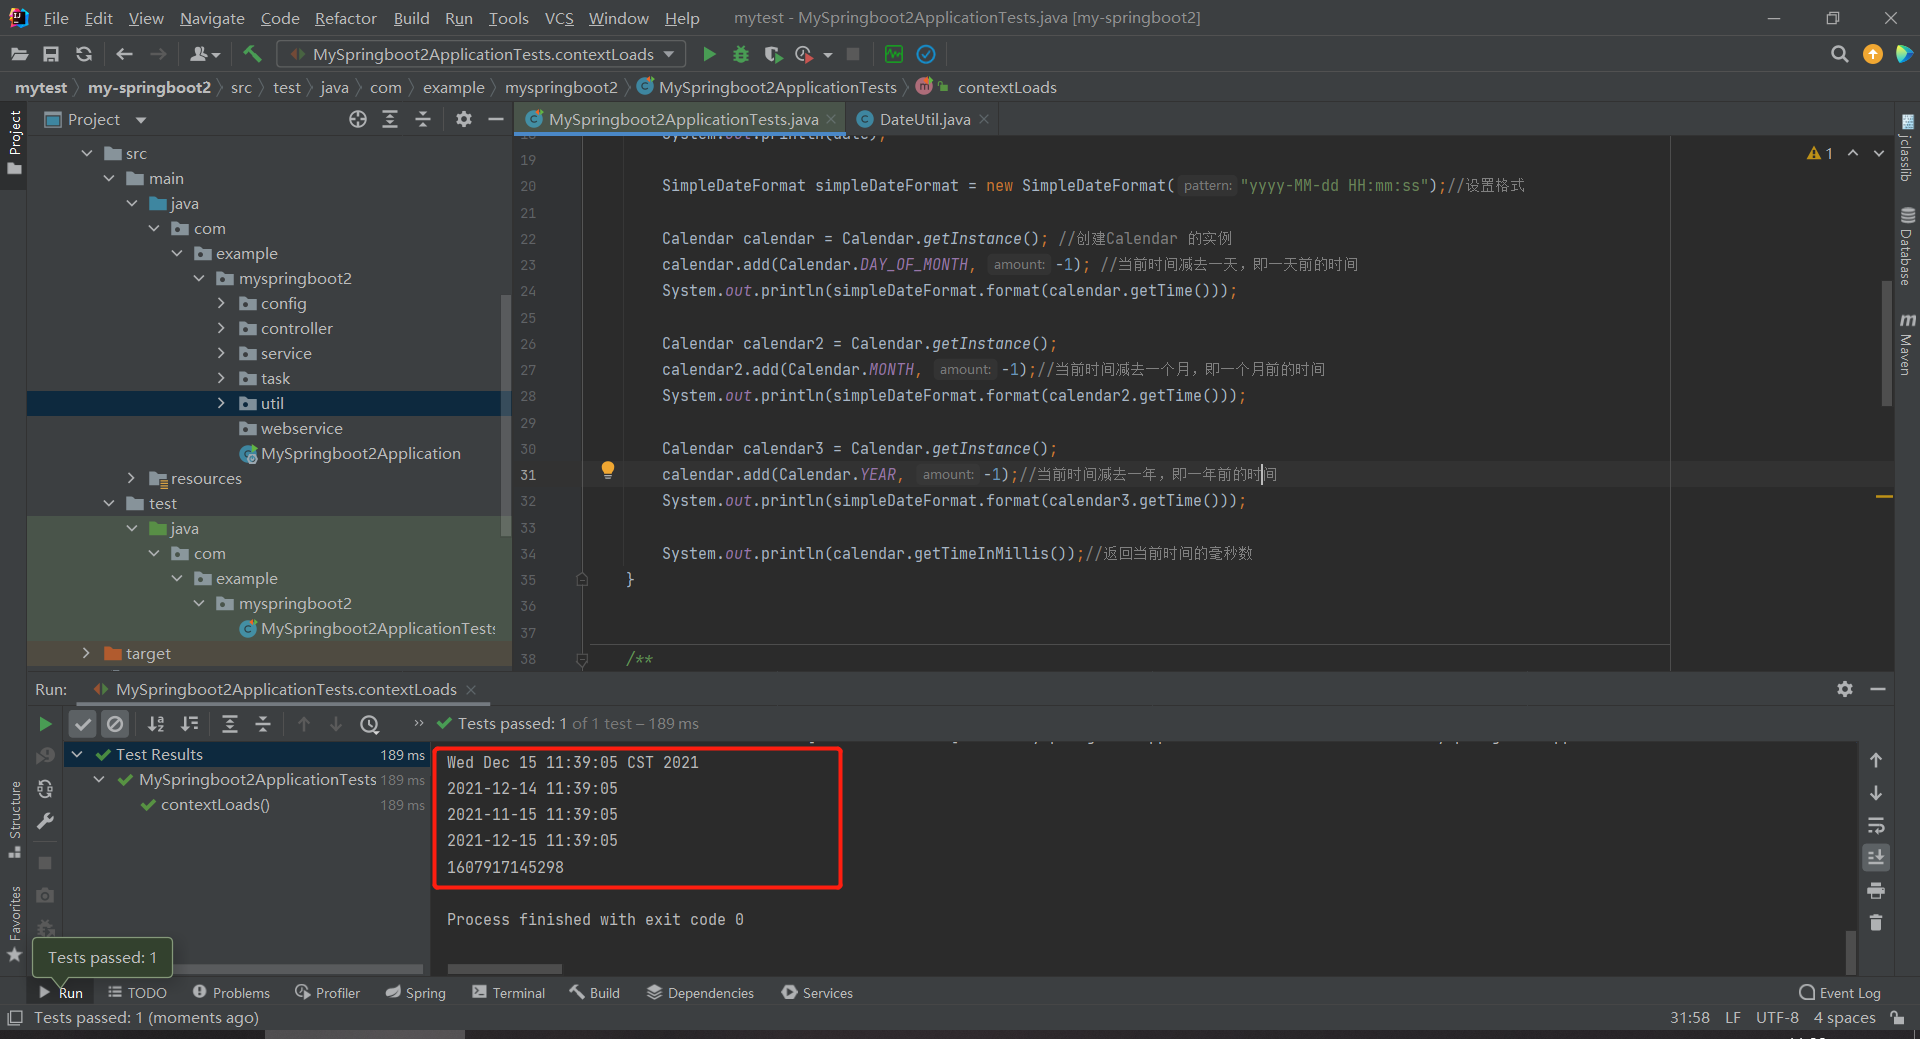Expand the target folder

(x=86, y=653)
